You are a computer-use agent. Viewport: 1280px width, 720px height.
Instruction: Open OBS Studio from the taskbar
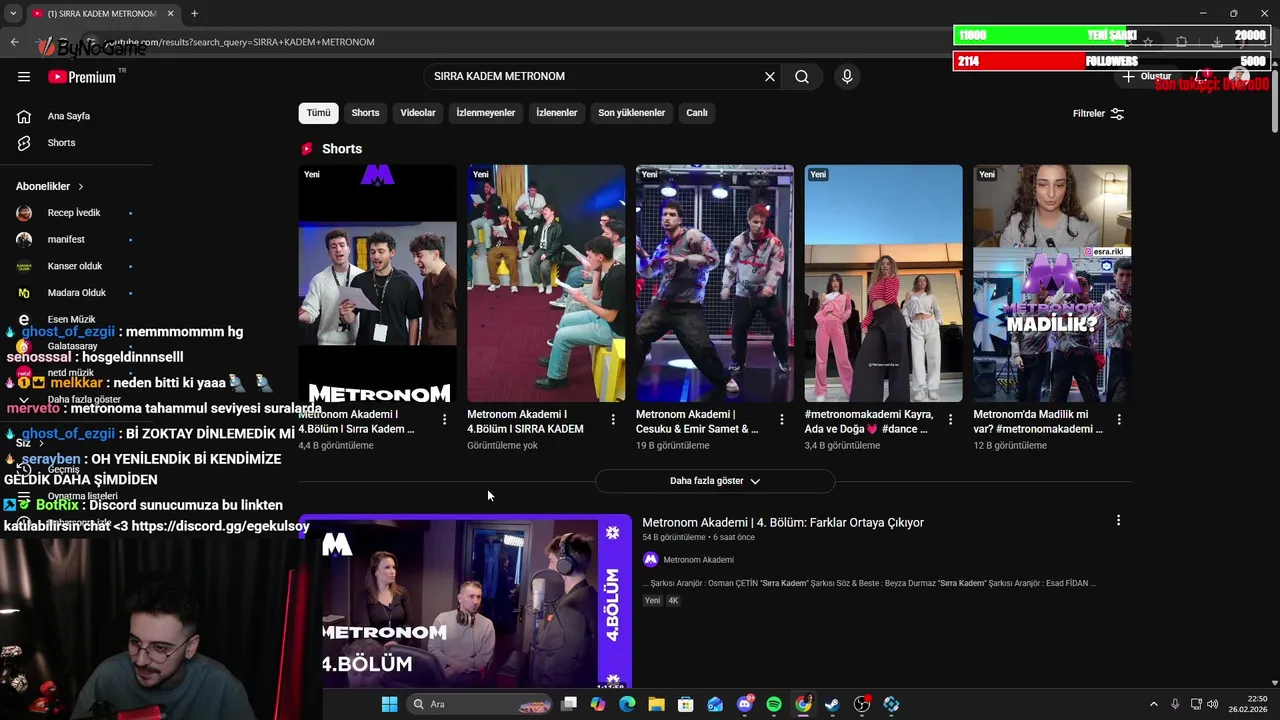pyautogui.click(x=862, y=704)
